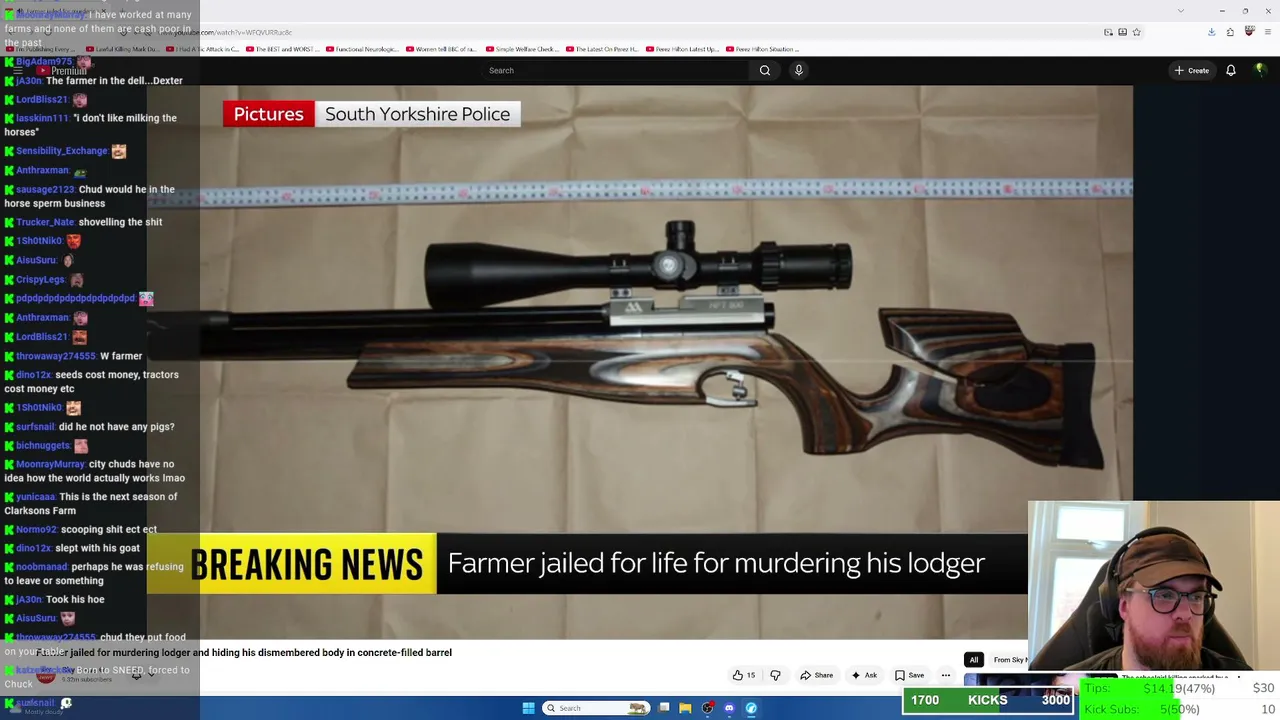Image resolution: width=1280 pixels, height=720 pixels.
Task: Click chat username Normo92
Action: pos(36,530)
